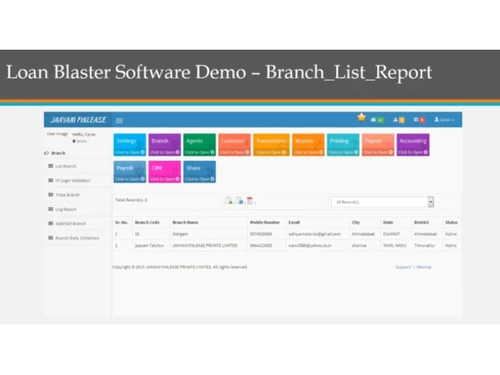Screen dimensions: 500x375
Task: Click the gmail.com email cell
Action: pyautogui.click(x=314, y=234)
